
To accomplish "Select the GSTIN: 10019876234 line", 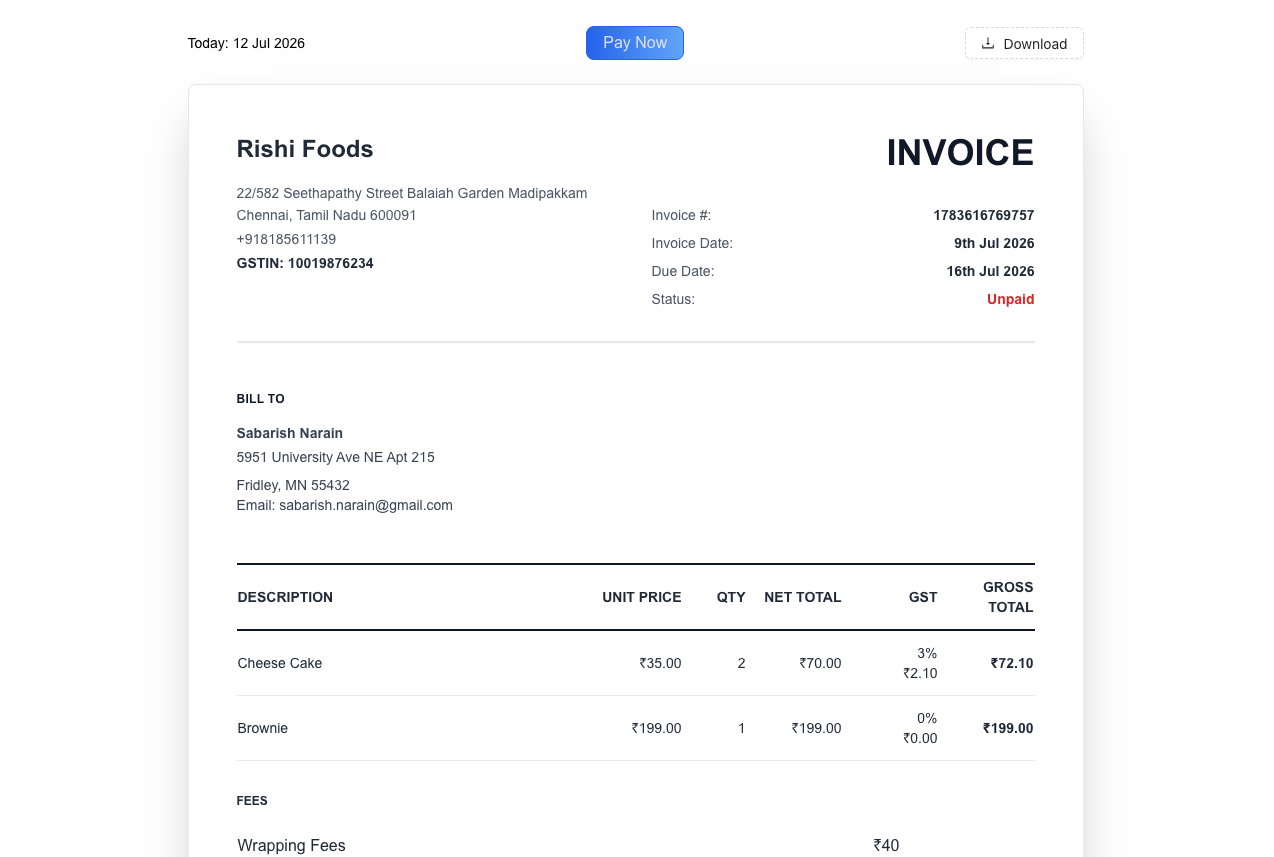I will pyautogui.click(x=305, y=263).
